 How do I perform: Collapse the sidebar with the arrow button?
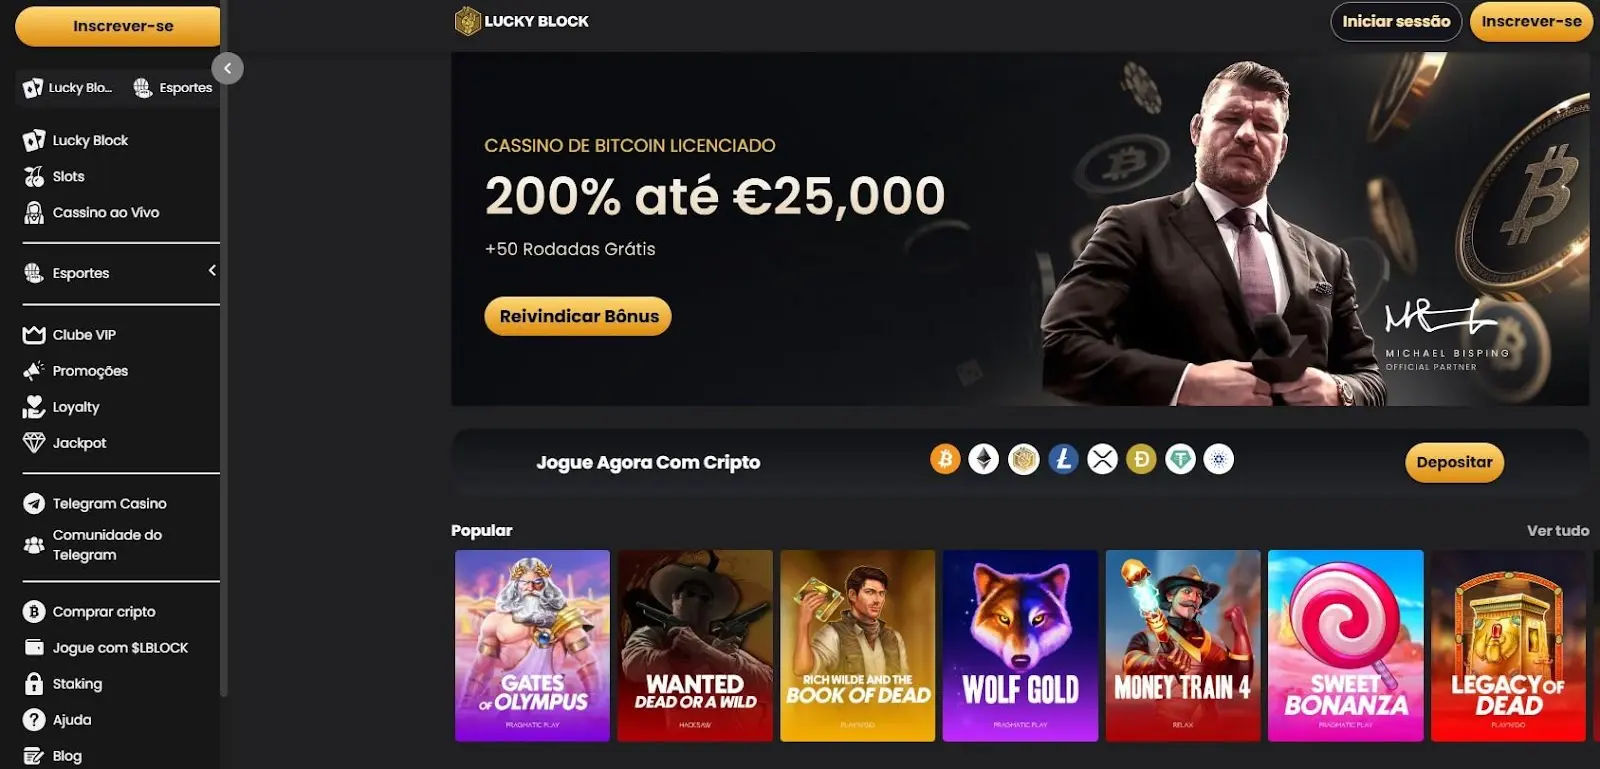pyautogui.click(x=228, y=68)
